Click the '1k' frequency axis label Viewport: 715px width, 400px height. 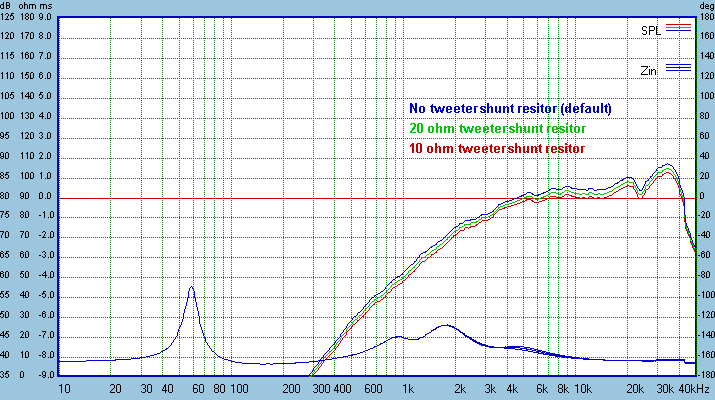click(x=407, y=388)
